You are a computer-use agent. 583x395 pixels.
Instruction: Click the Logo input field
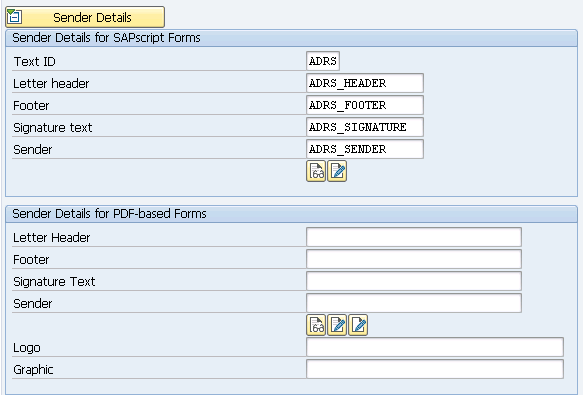(x=435, y=347)
